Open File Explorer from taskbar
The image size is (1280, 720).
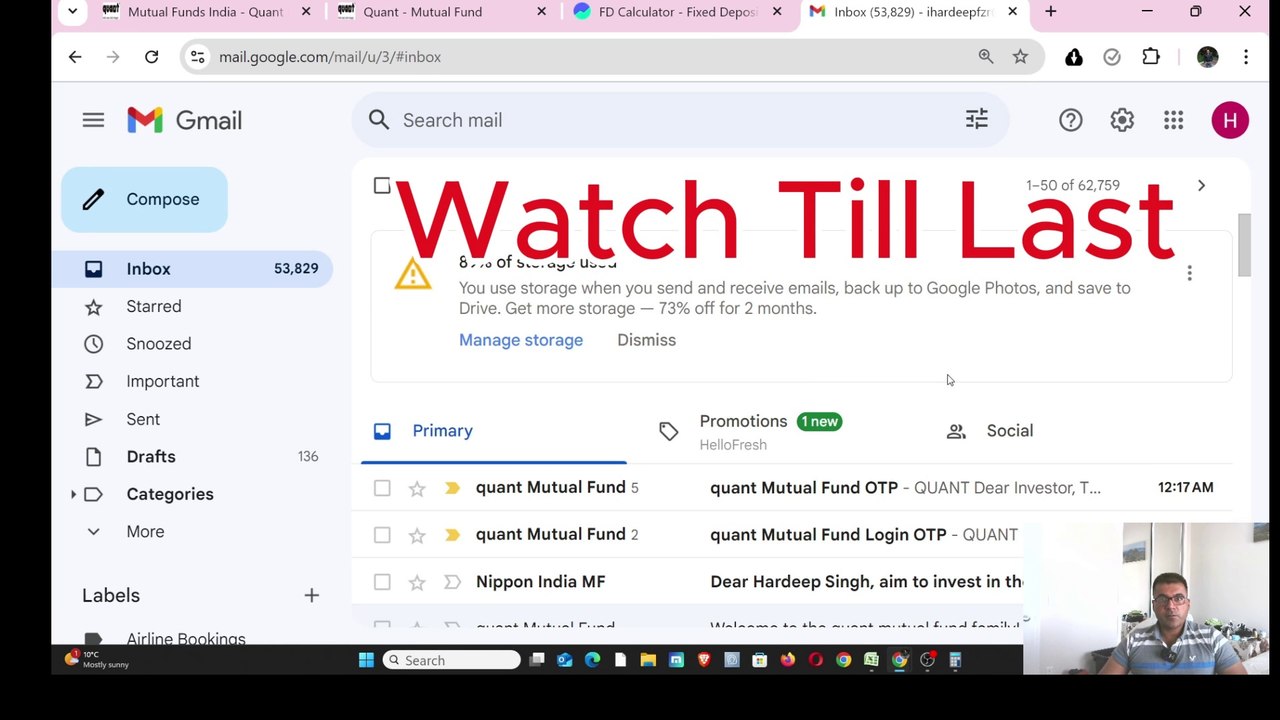tap(648, 660)
